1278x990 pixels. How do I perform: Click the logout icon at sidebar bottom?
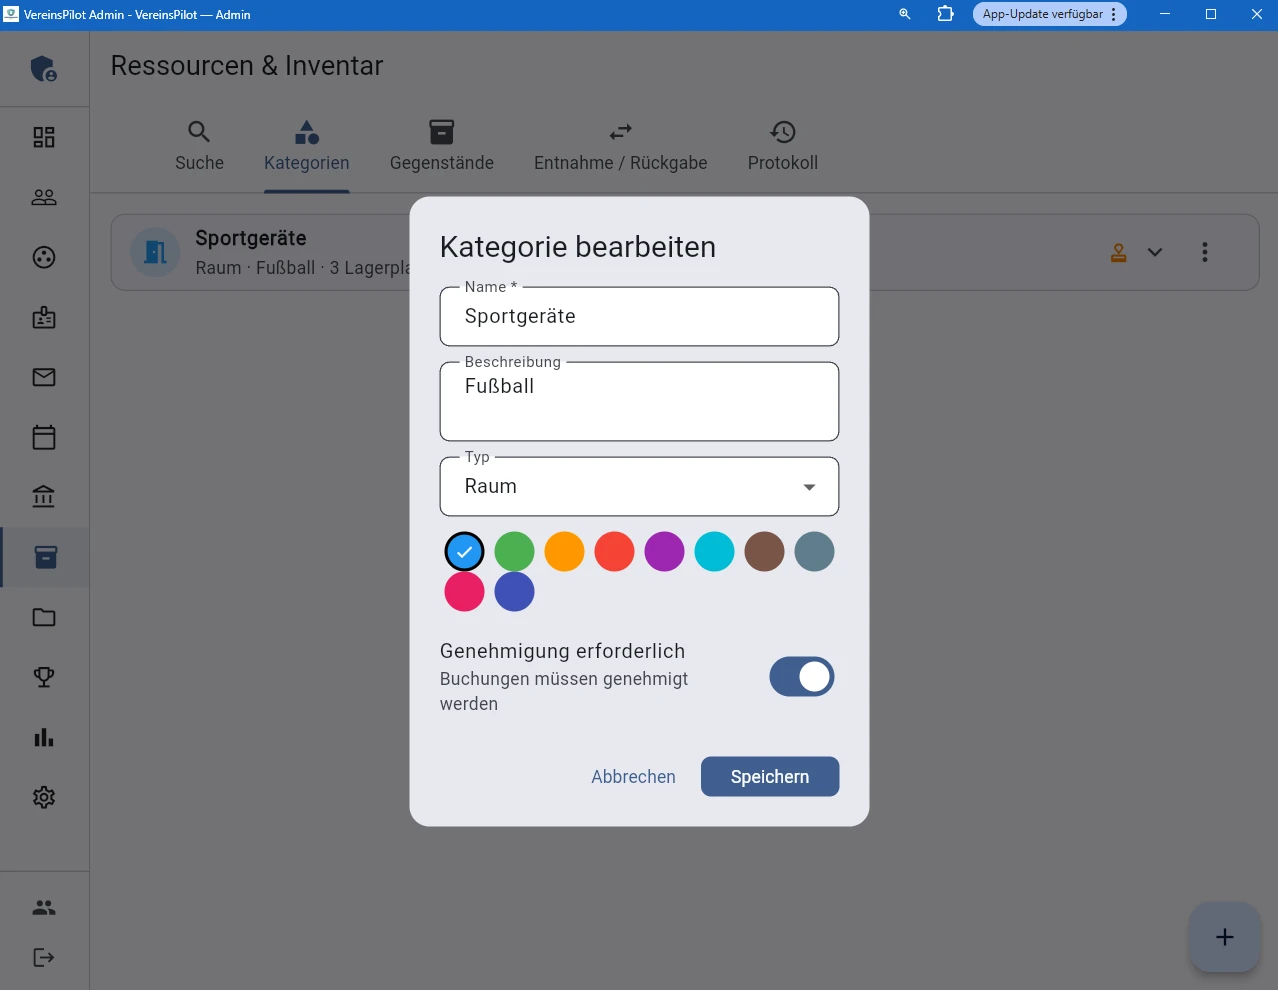[x=44, y=957]
